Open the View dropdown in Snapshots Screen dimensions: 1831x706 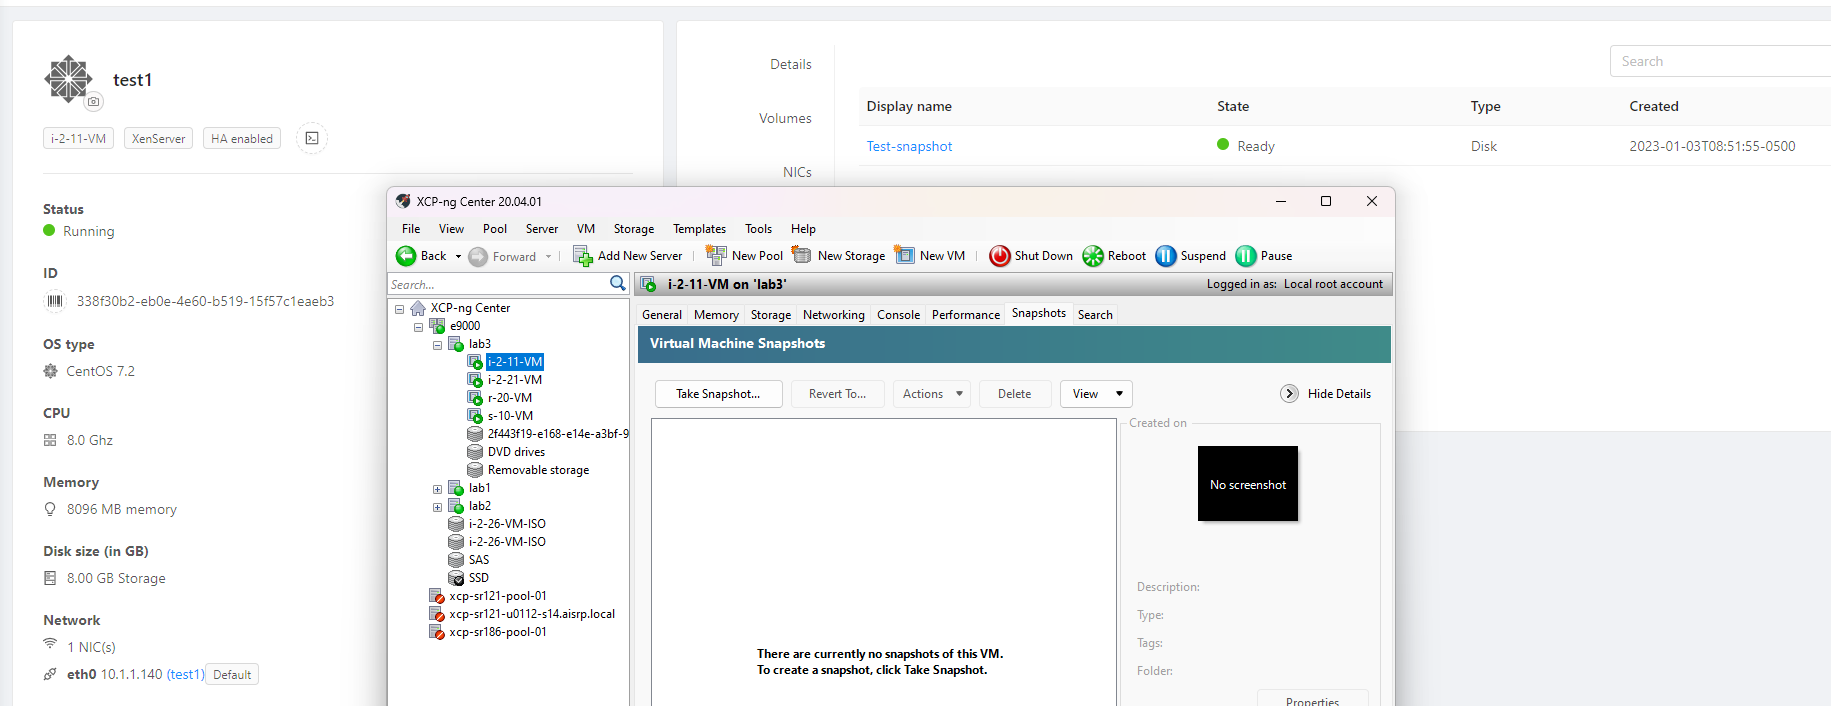click(x=1096, y=394)
